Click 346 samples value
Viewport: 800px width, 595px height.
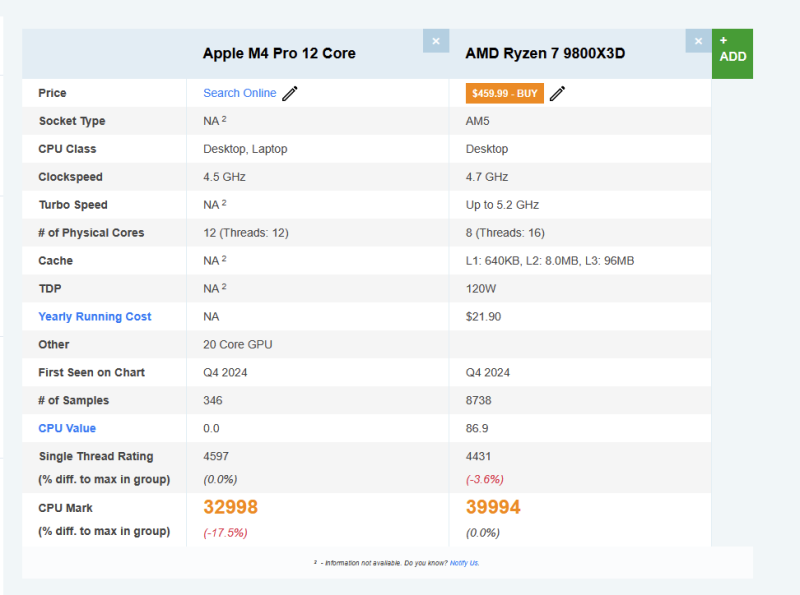pos(213,401)
